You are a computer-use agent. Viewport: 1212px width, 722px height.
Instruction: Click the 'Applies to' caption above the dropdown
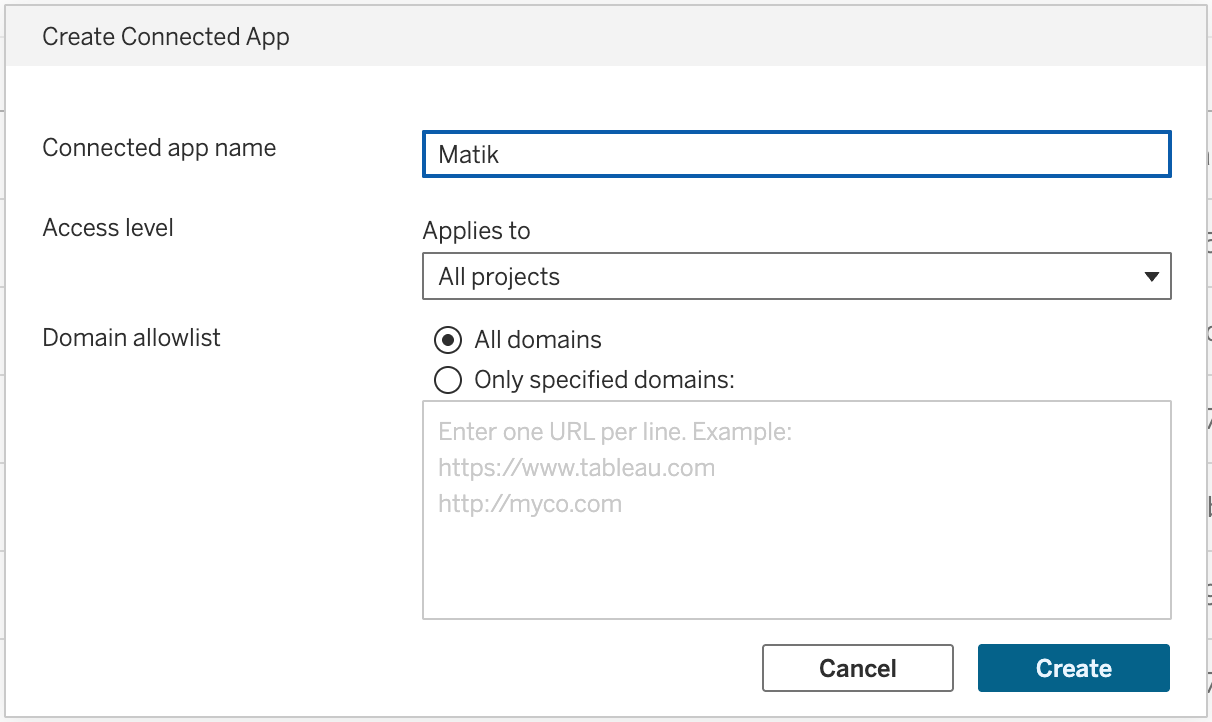click(x=476, y=231)
